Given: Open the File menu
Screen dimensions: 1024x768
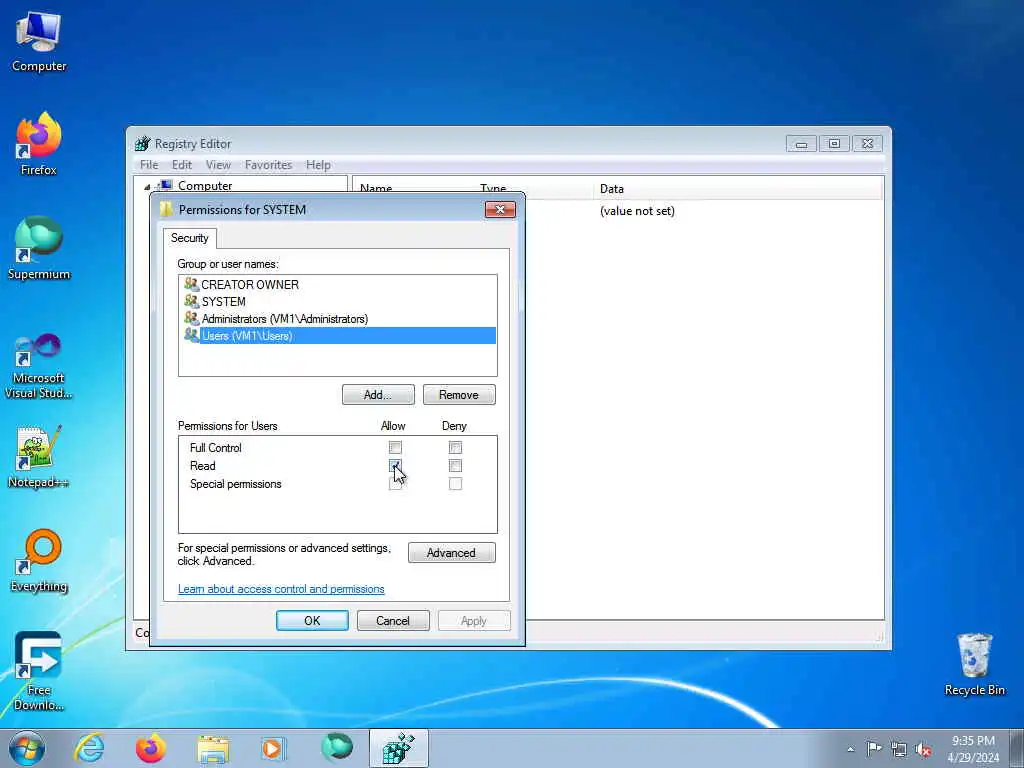Looking at the screenshot, I should [x=149, y=165].
